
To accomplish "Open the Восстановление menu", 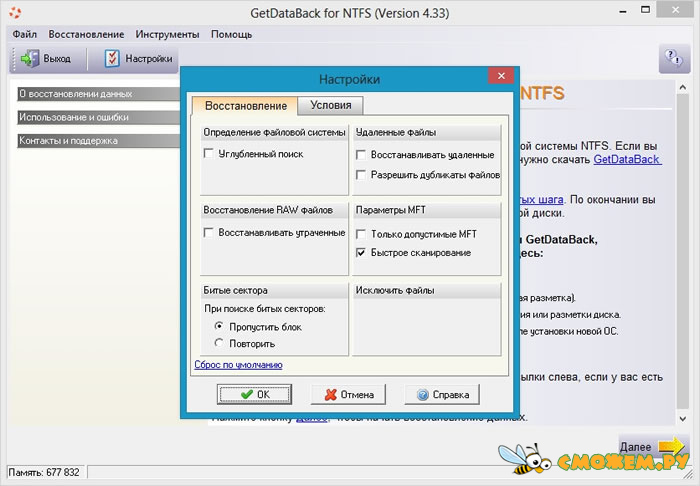I will click(86, 34).
